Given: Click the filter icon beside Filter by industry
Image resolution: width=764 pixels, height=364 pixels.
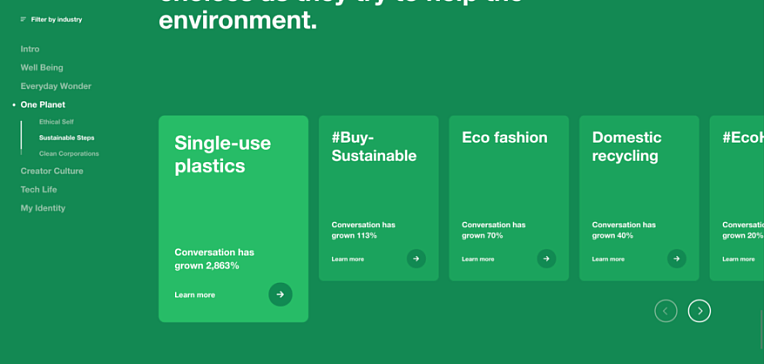Looking at the screenshot, I should tap(23, 19).
